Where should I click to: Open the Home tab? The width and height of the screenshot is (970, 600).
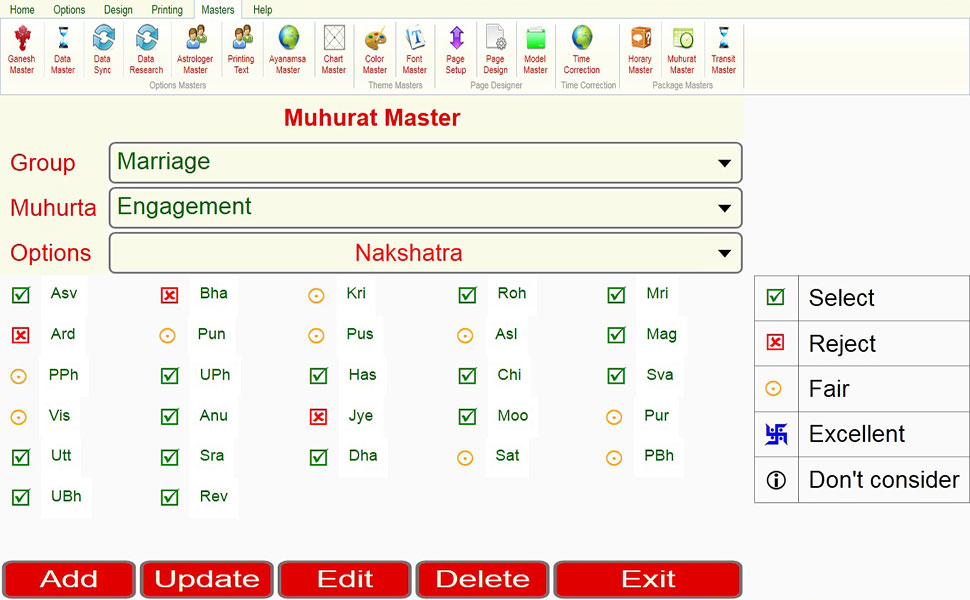(x=22, y=10)
